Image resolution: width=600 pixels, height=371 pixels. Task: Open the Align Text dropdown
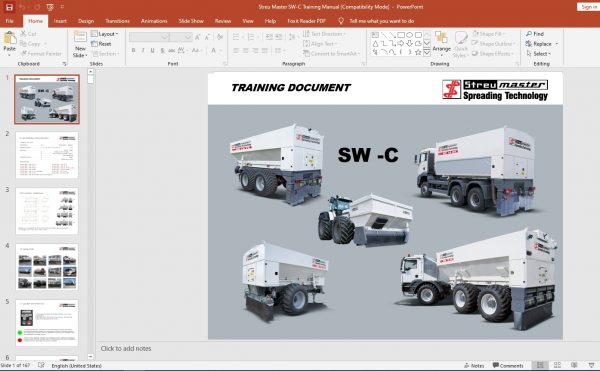pyautogui.click(x=319, y=44)
